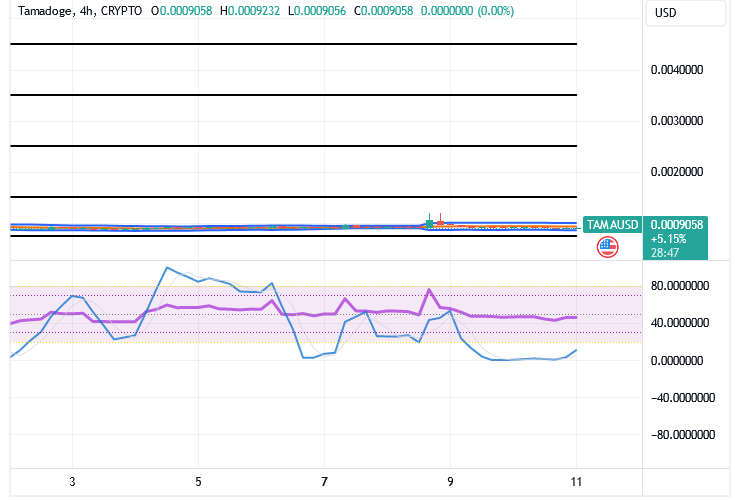Click the 28:47 countdown timer

[x=664, y=253]
